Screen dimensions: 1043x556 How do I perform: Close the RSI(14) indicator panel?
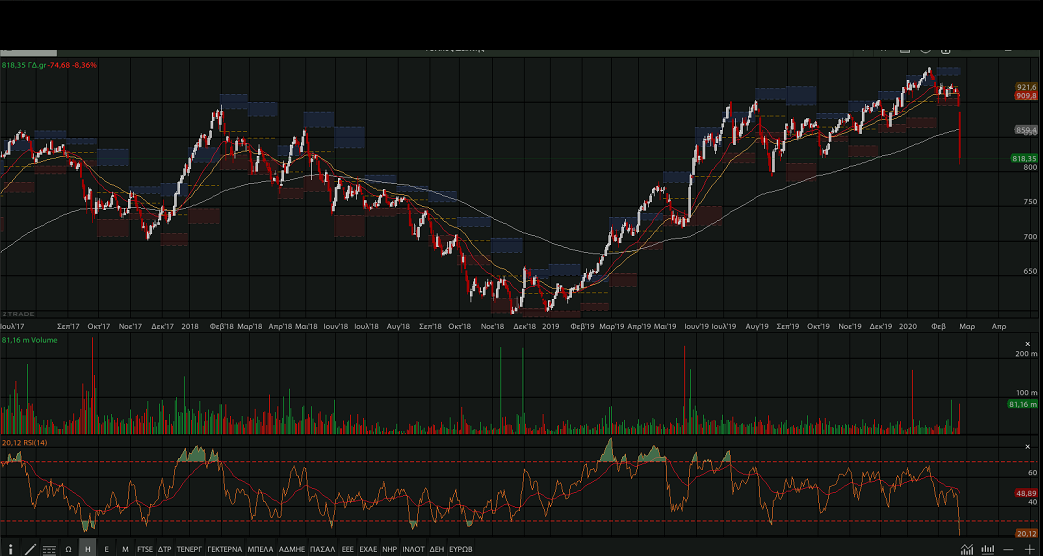[1027, 446]
